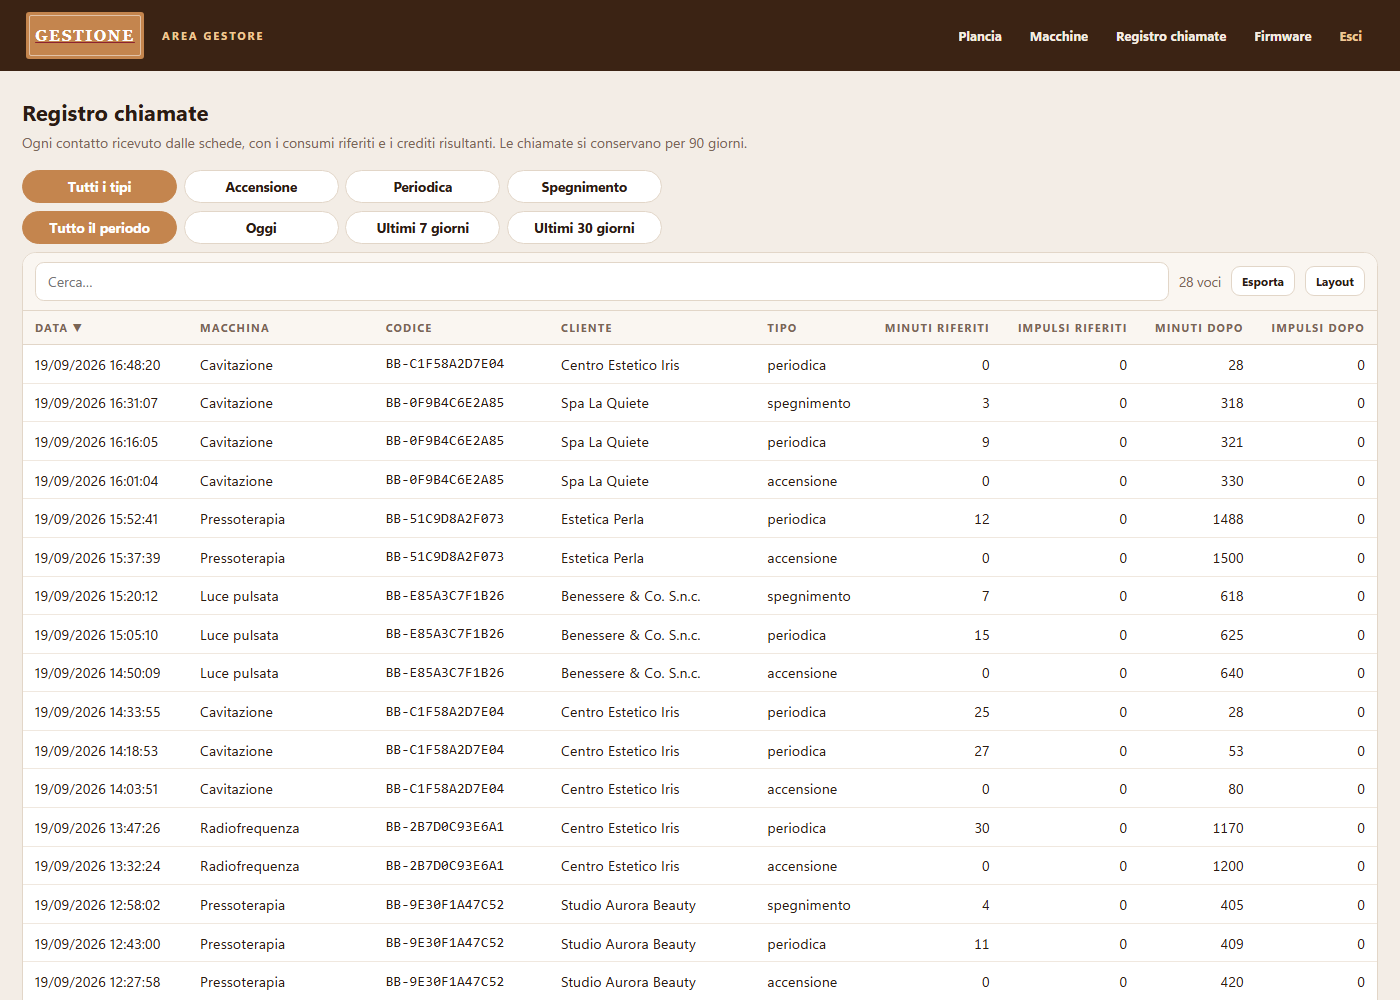Filter calls by Spegnimento type
This screenshot has width=1400, height=1000.
coord(584,187)
